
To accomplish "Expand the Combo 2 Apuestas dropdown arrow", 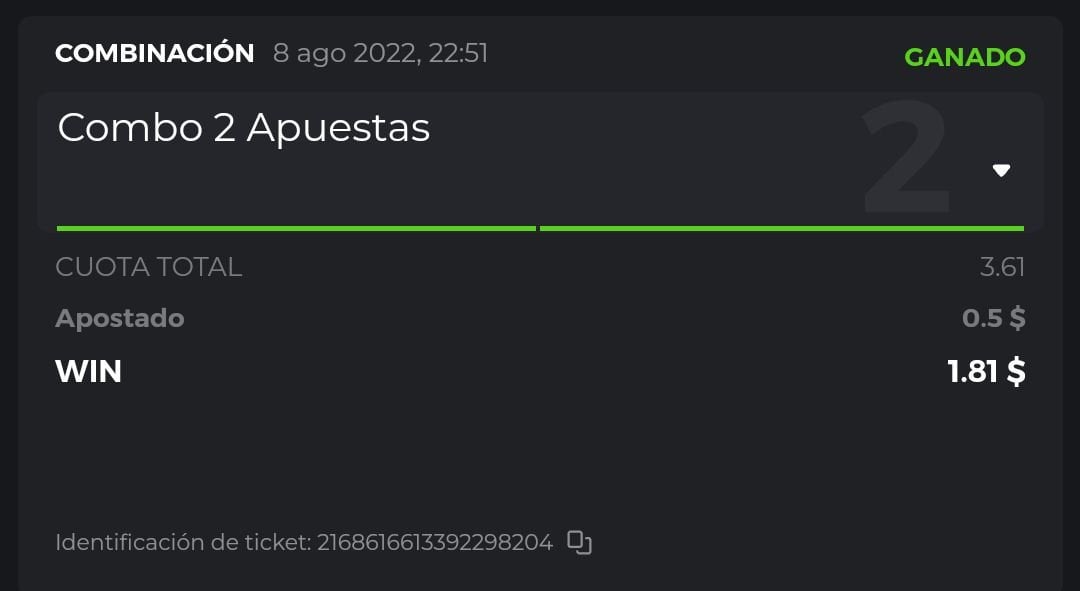I will pyautogui.click(x=1001, y=170).
